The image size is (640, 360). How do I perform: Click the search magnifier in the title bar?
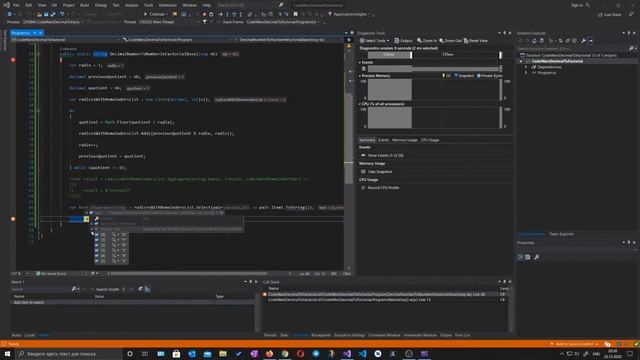pyautogui.click(x=281, y=5)
